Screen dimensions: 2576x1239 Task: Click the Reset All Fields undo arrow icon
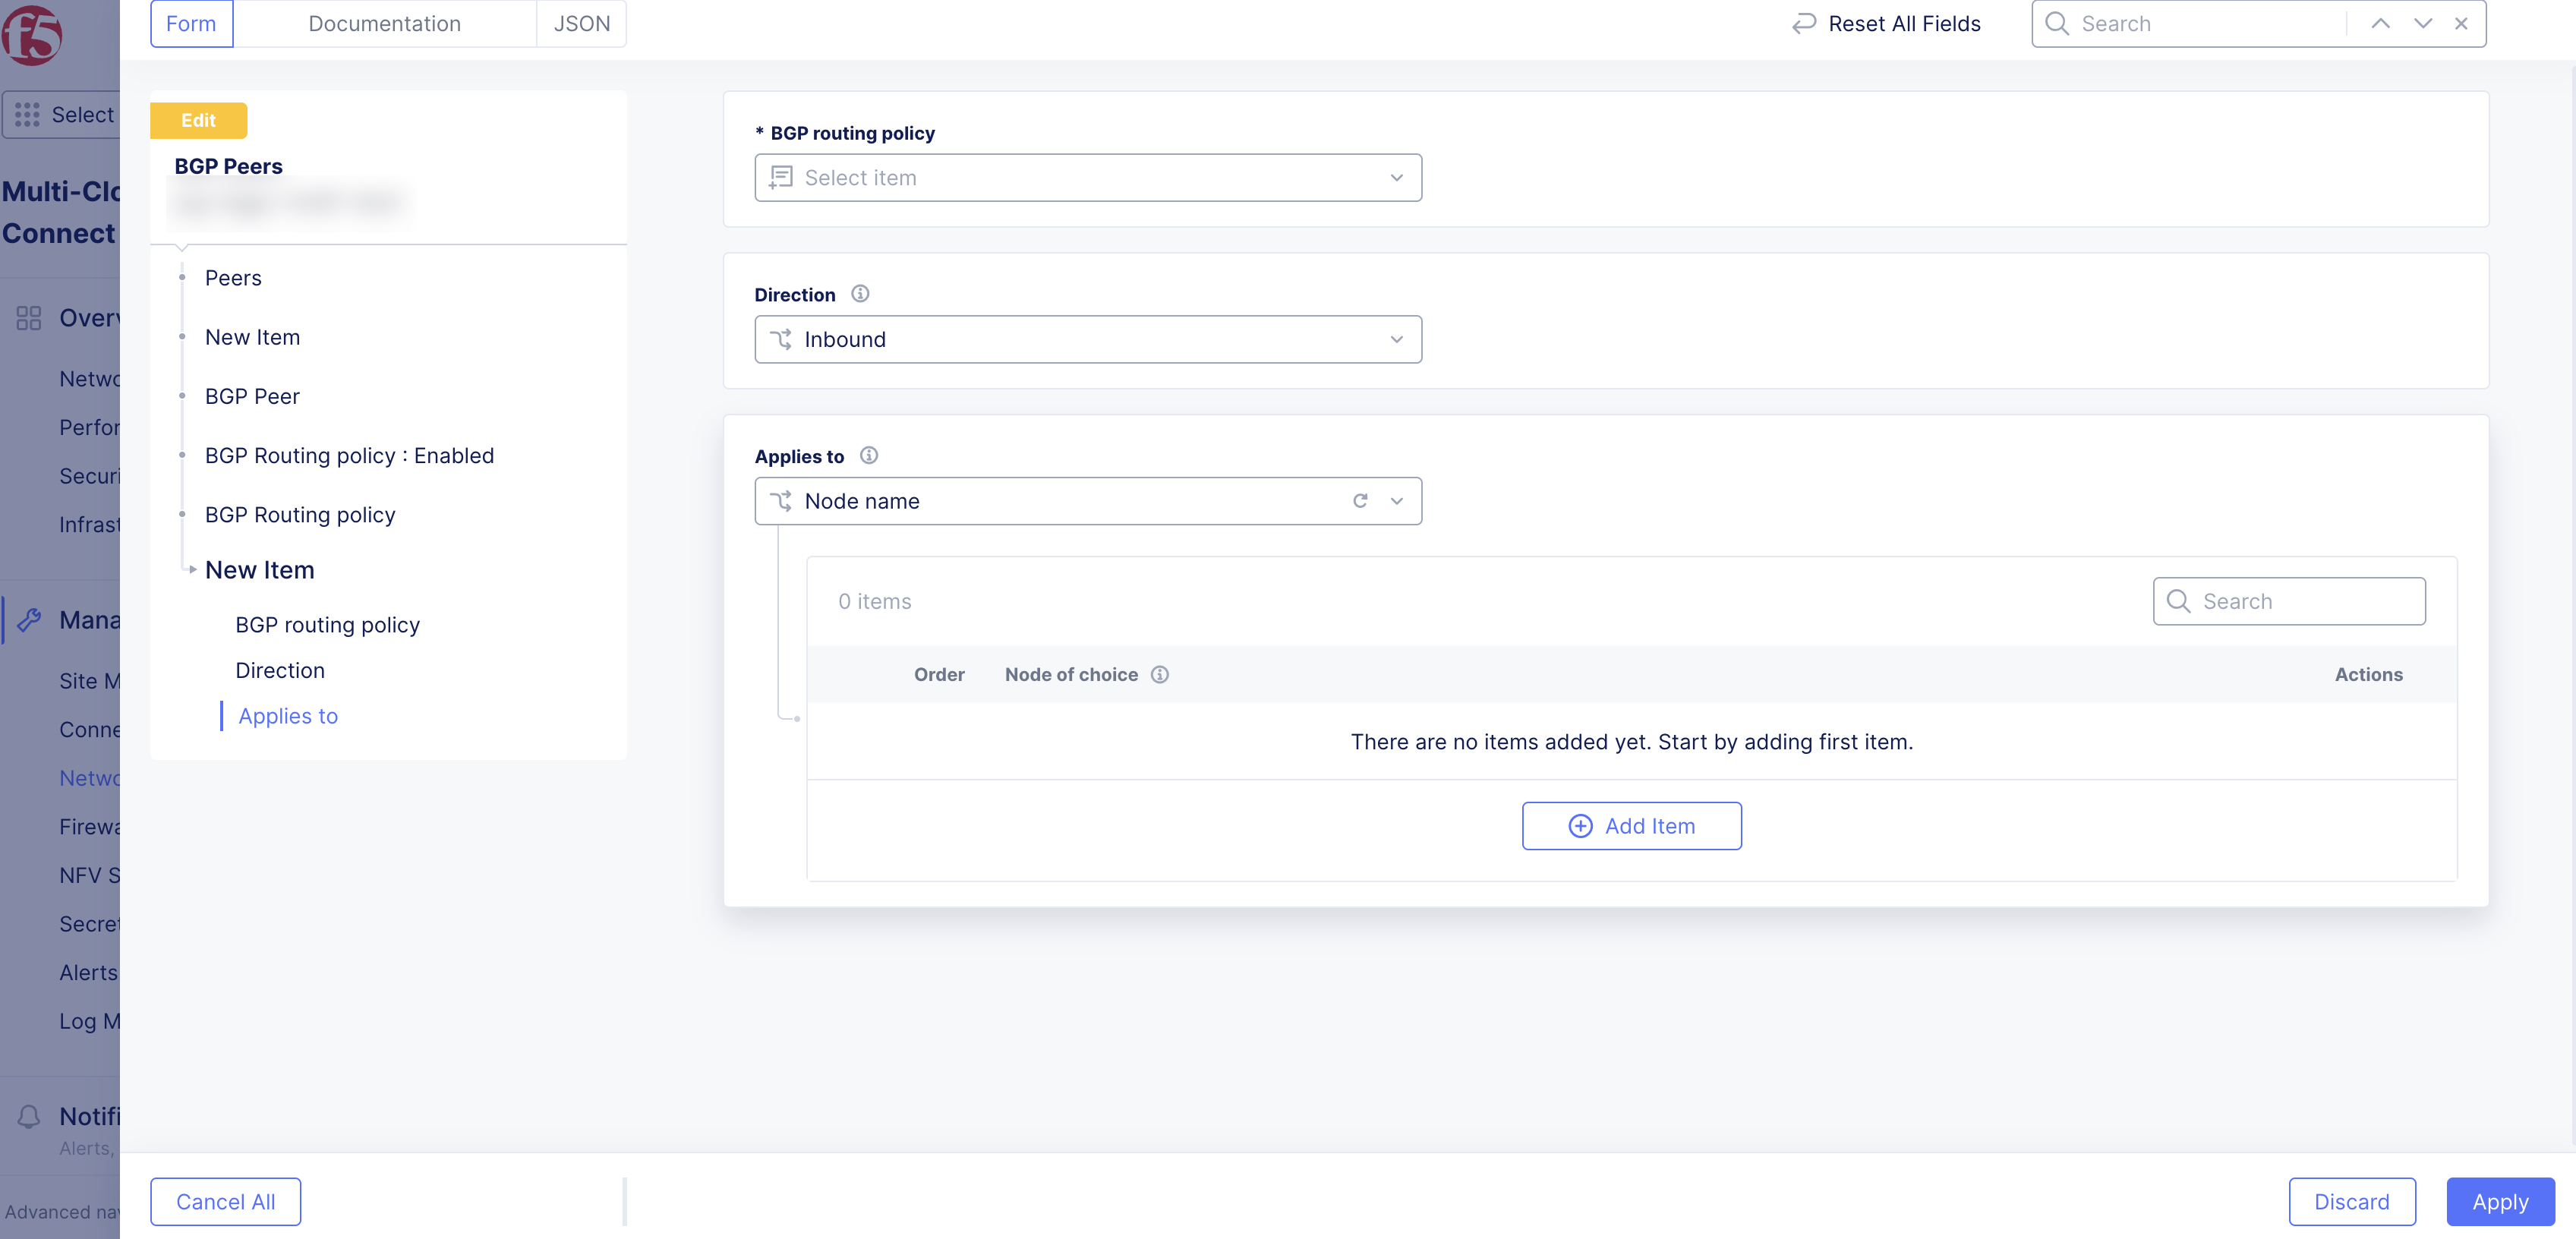(x=1803, y=23)
